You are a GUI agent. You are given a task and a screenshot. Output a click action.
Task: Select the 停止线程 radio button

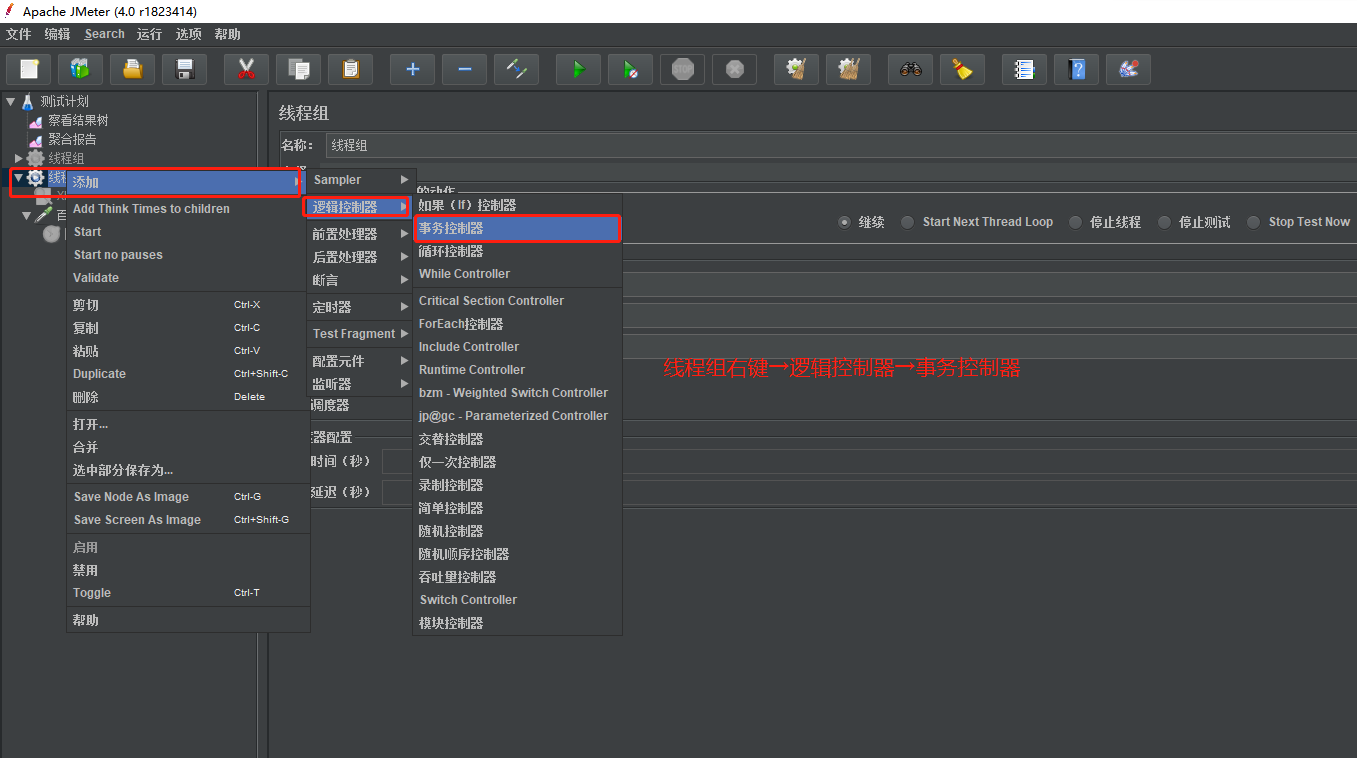(1075, 222)
